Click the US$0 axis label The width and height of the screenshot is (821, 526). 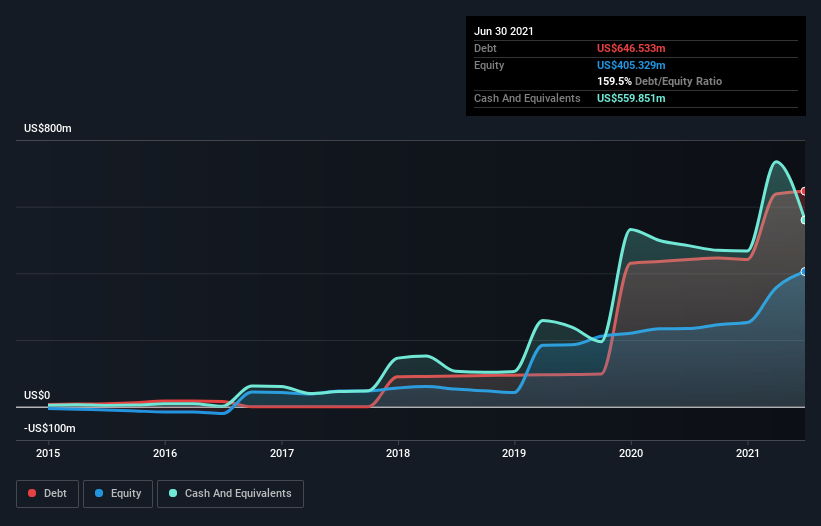point(37,395)
